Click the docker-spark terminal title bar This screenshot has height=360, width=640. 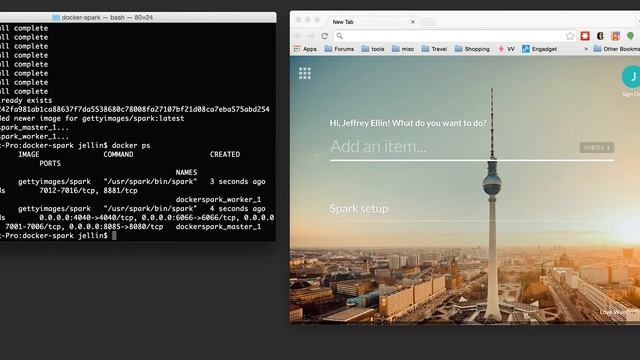click(137, 18)
